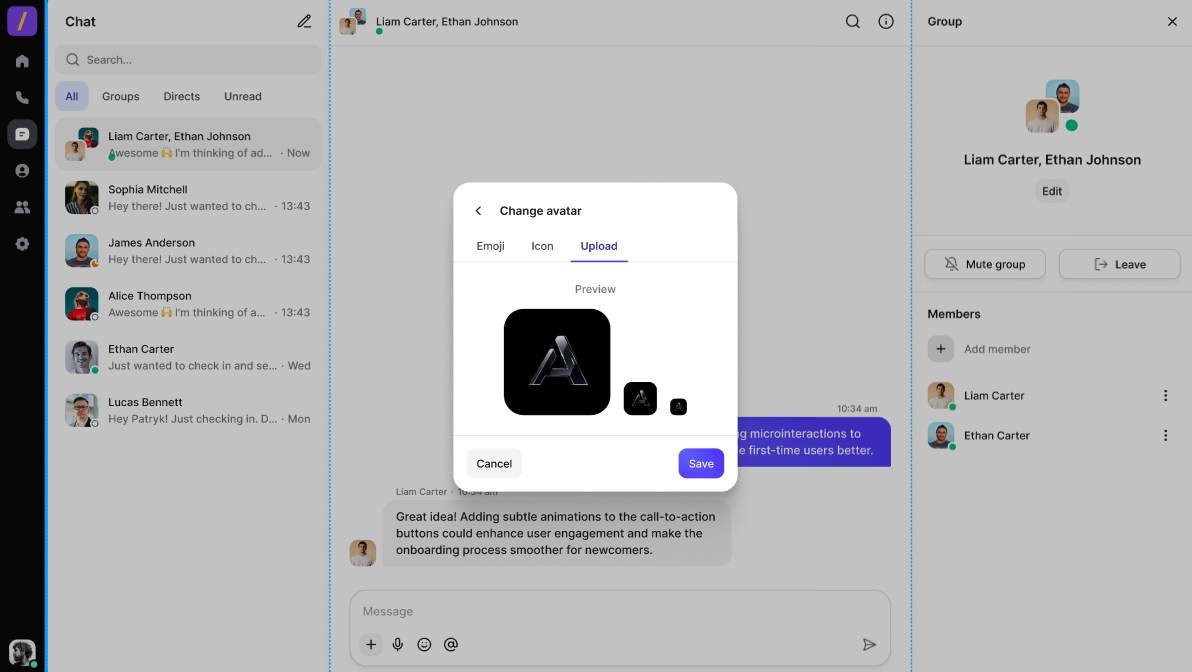The width and height of the screenshot is (1192, 672).
Task: Add attachment with the plus icon
Action: (x=371, y=645)
